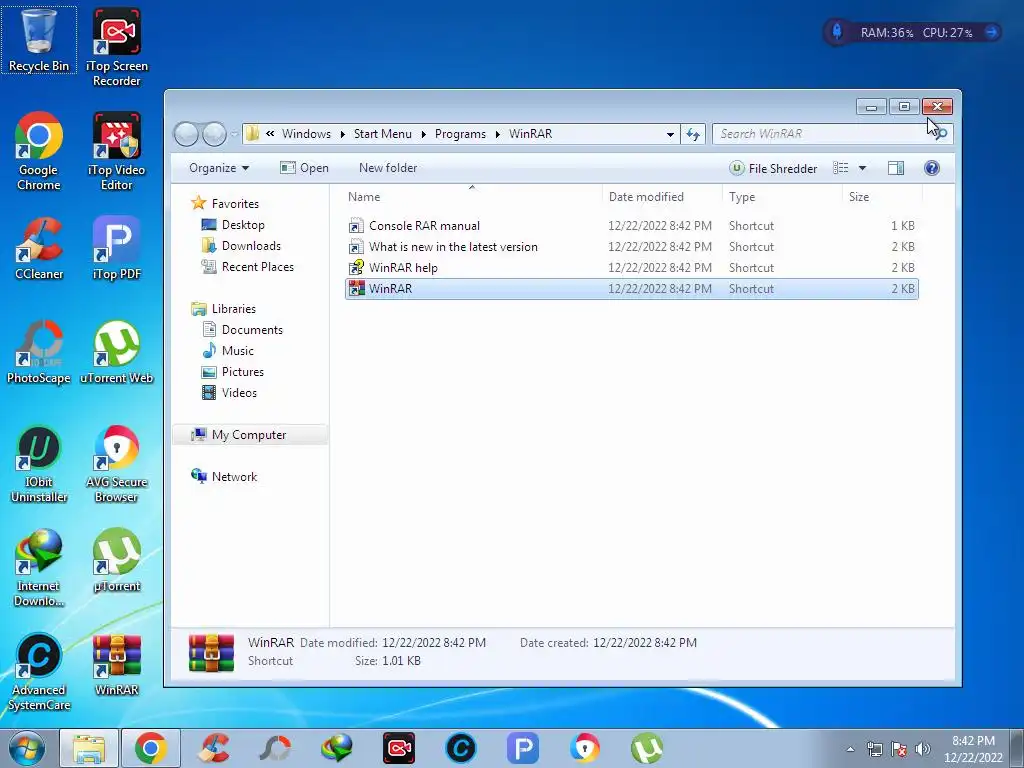
Task: Select Advanced SystemCare desktop icon
Action: point(39,673)
